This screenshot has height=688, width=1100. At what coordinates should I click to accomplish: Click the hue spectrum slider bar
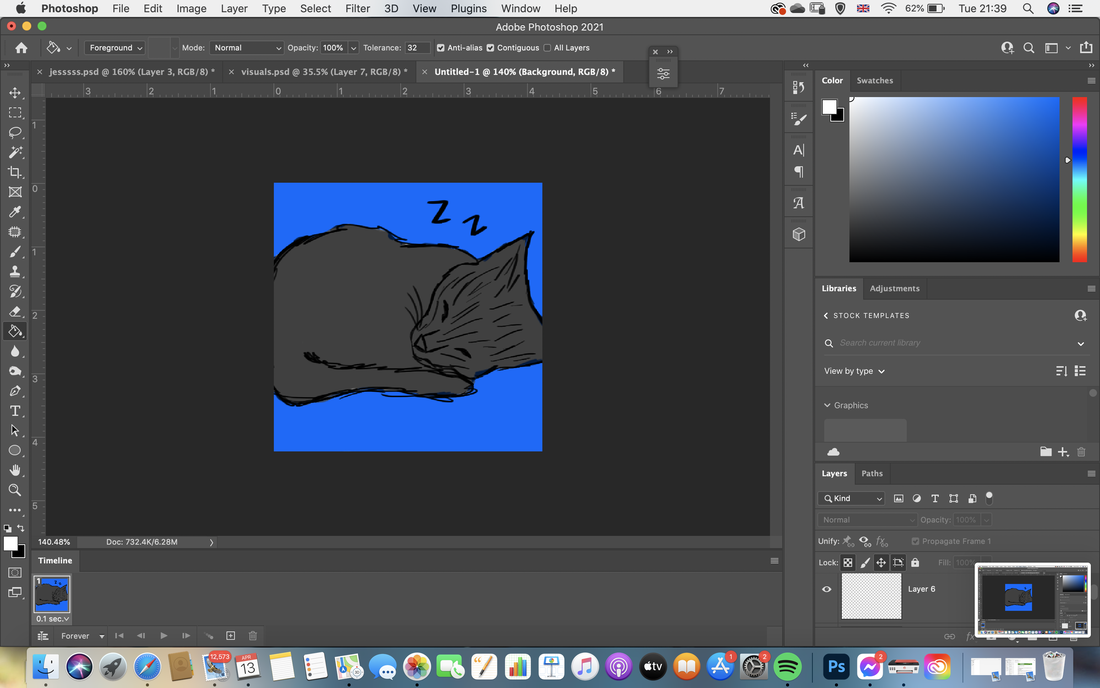click(1079, 180)
